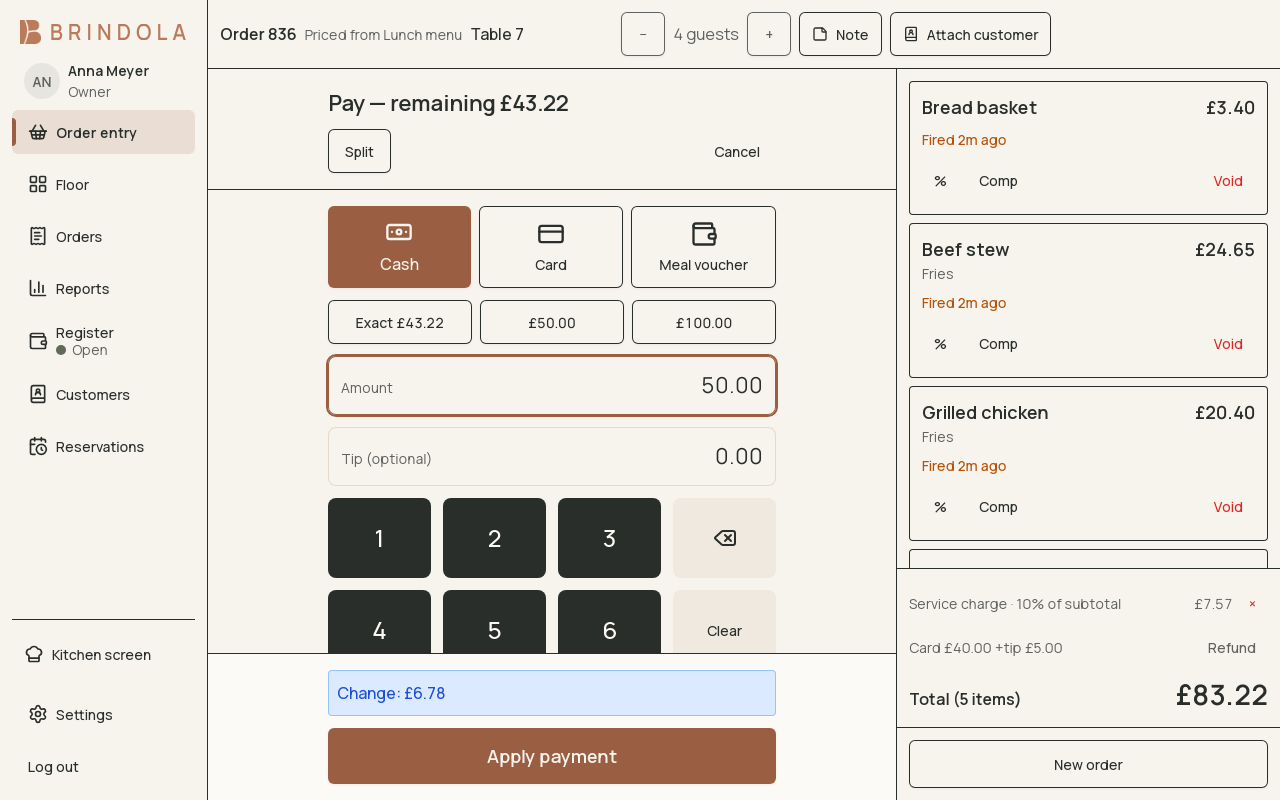Apply payment

[x=552, y=756]
